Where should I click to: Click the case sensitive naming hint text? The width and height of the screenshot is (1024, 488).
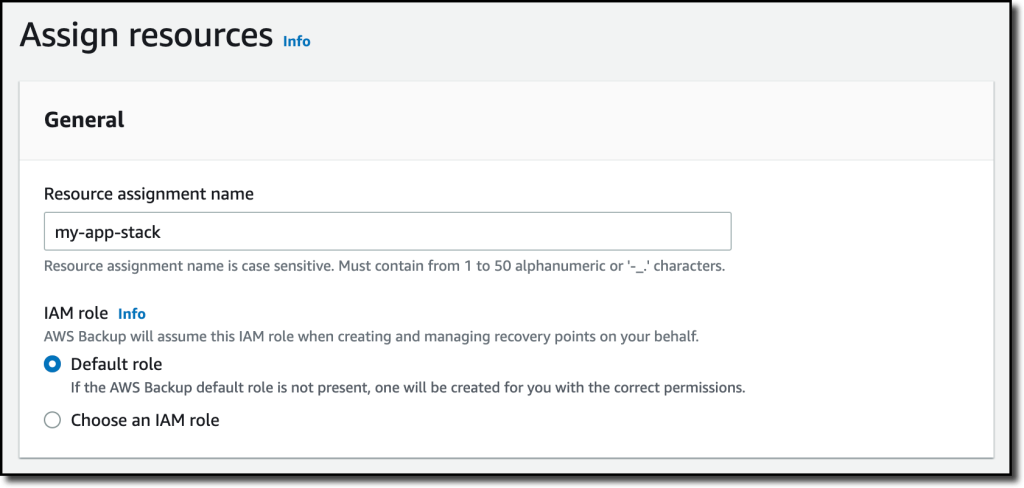tap(384, 267)
